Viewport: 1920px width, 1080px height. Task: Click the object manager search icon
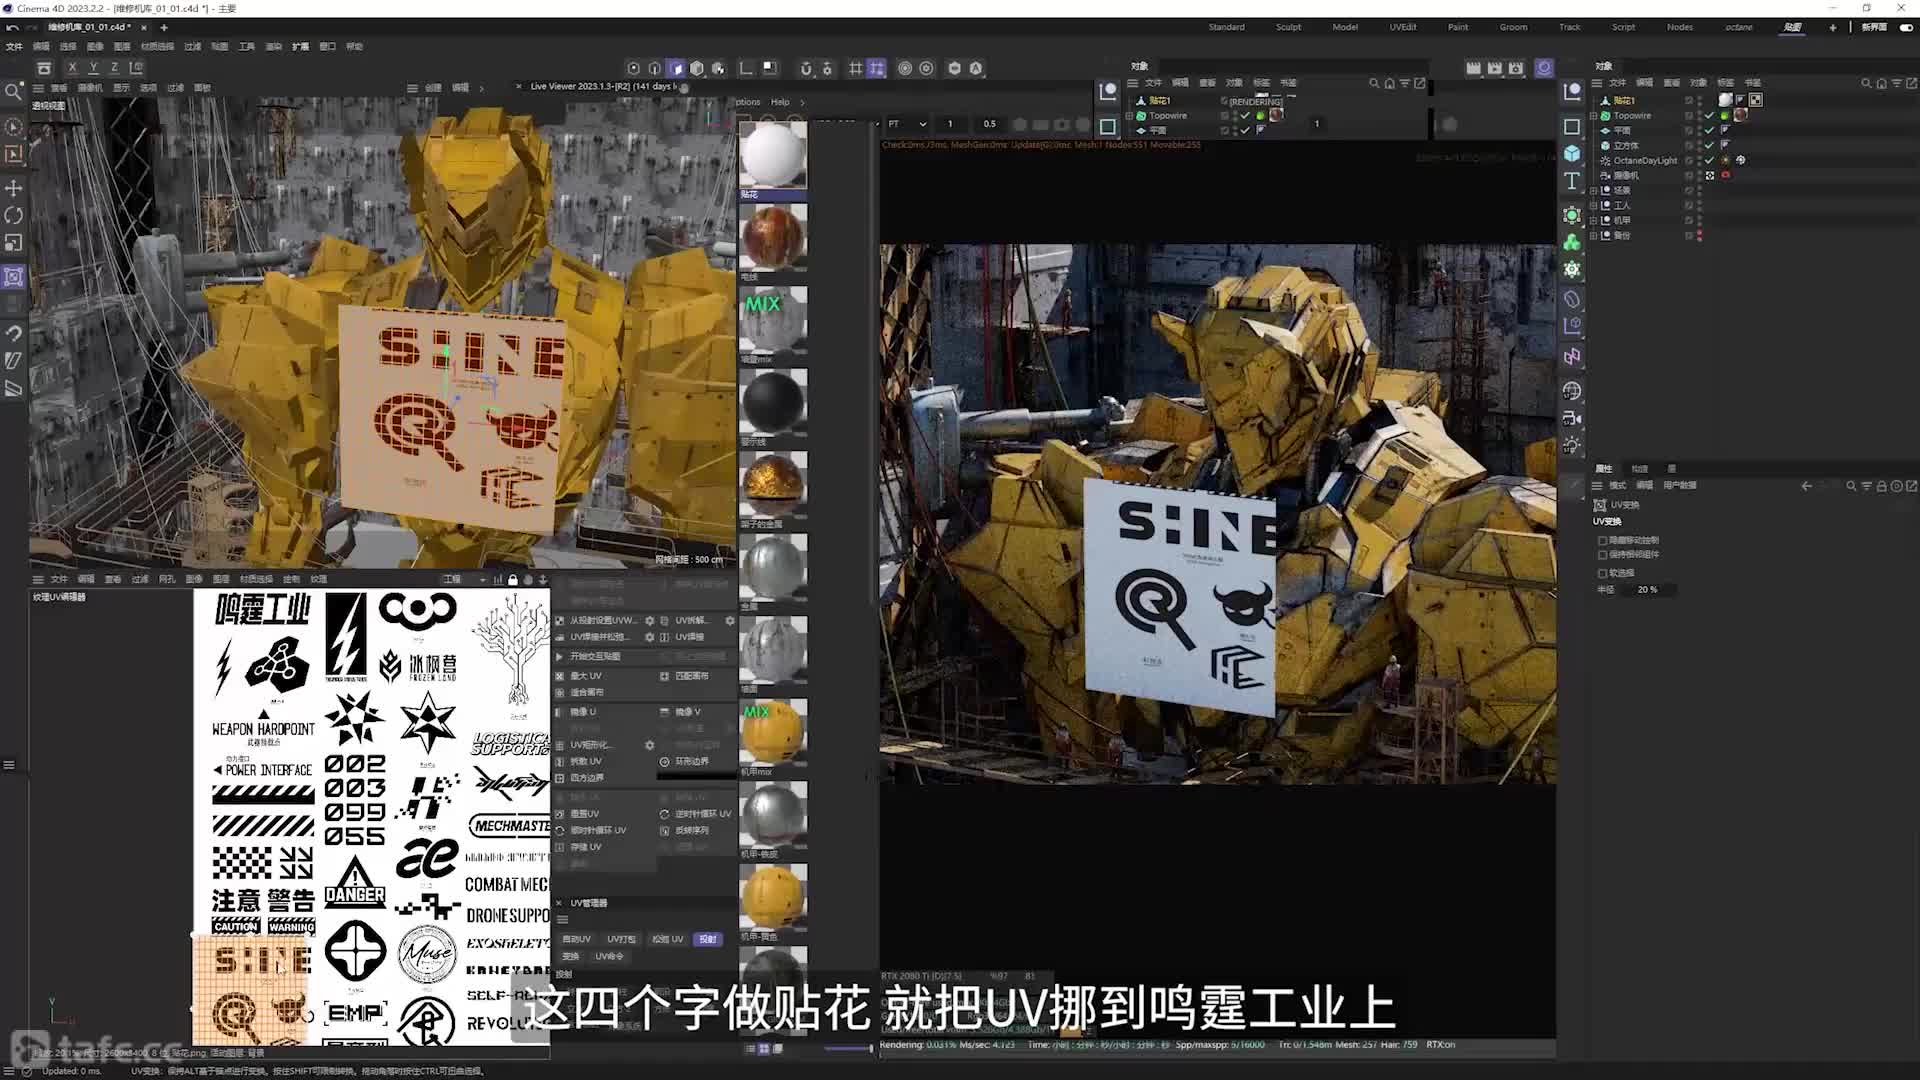[x=1866, y=83]
